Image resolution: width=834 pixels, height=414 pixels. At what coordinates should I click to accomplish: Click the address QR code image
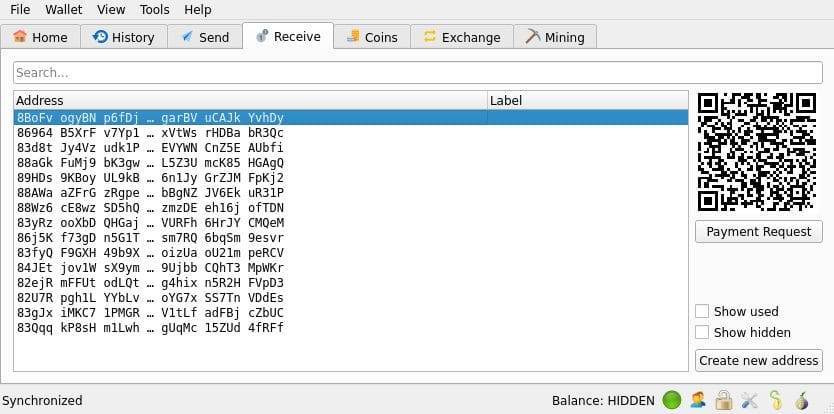(x=757, y=152)
